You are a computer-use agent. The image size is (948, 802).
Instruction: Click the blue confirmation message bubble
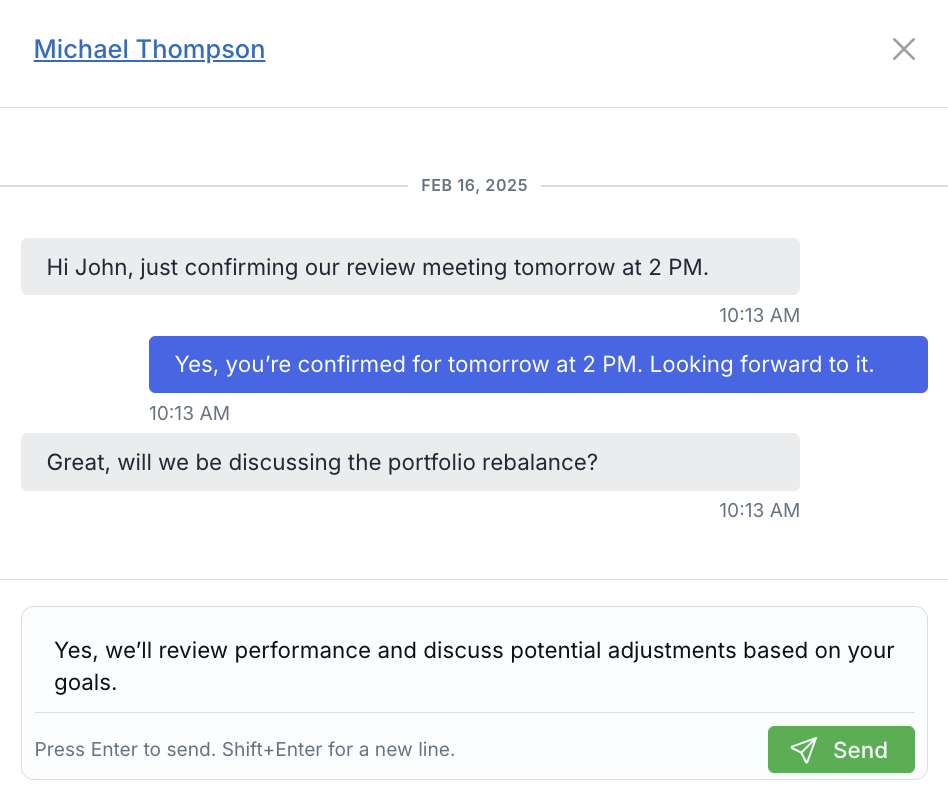(x=538, y=364)
